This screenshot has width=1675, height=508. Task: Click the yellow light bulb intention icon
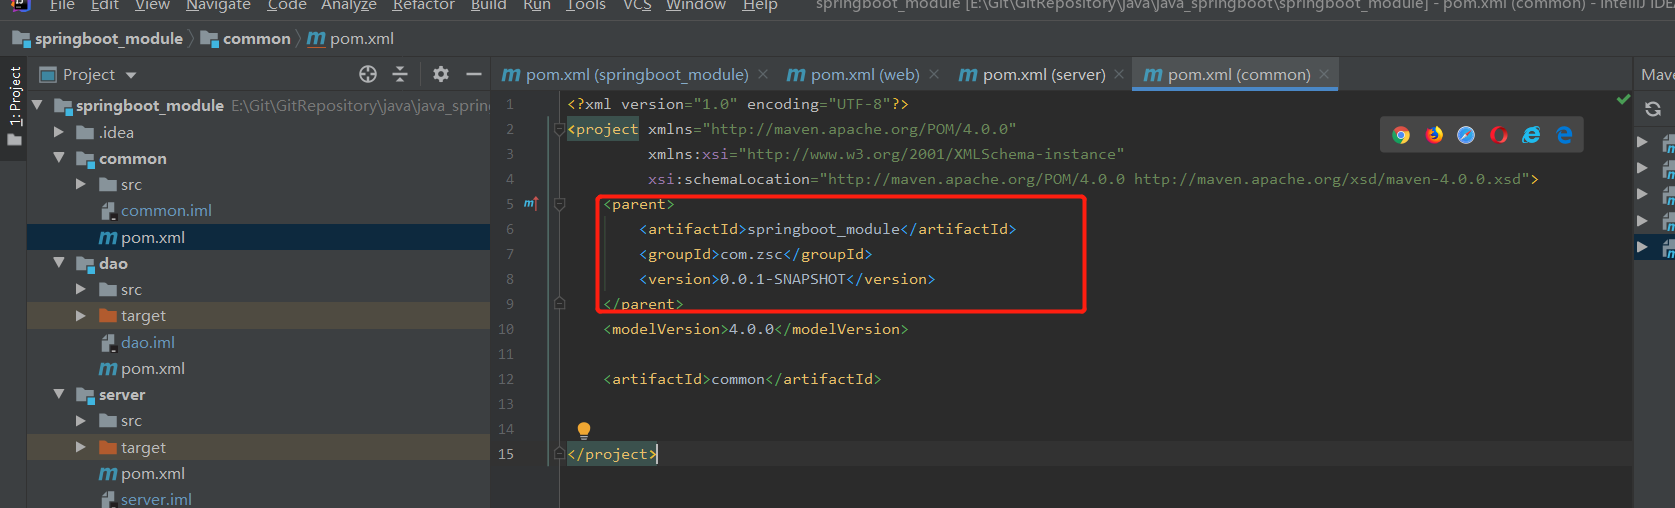tap(584, 431)
